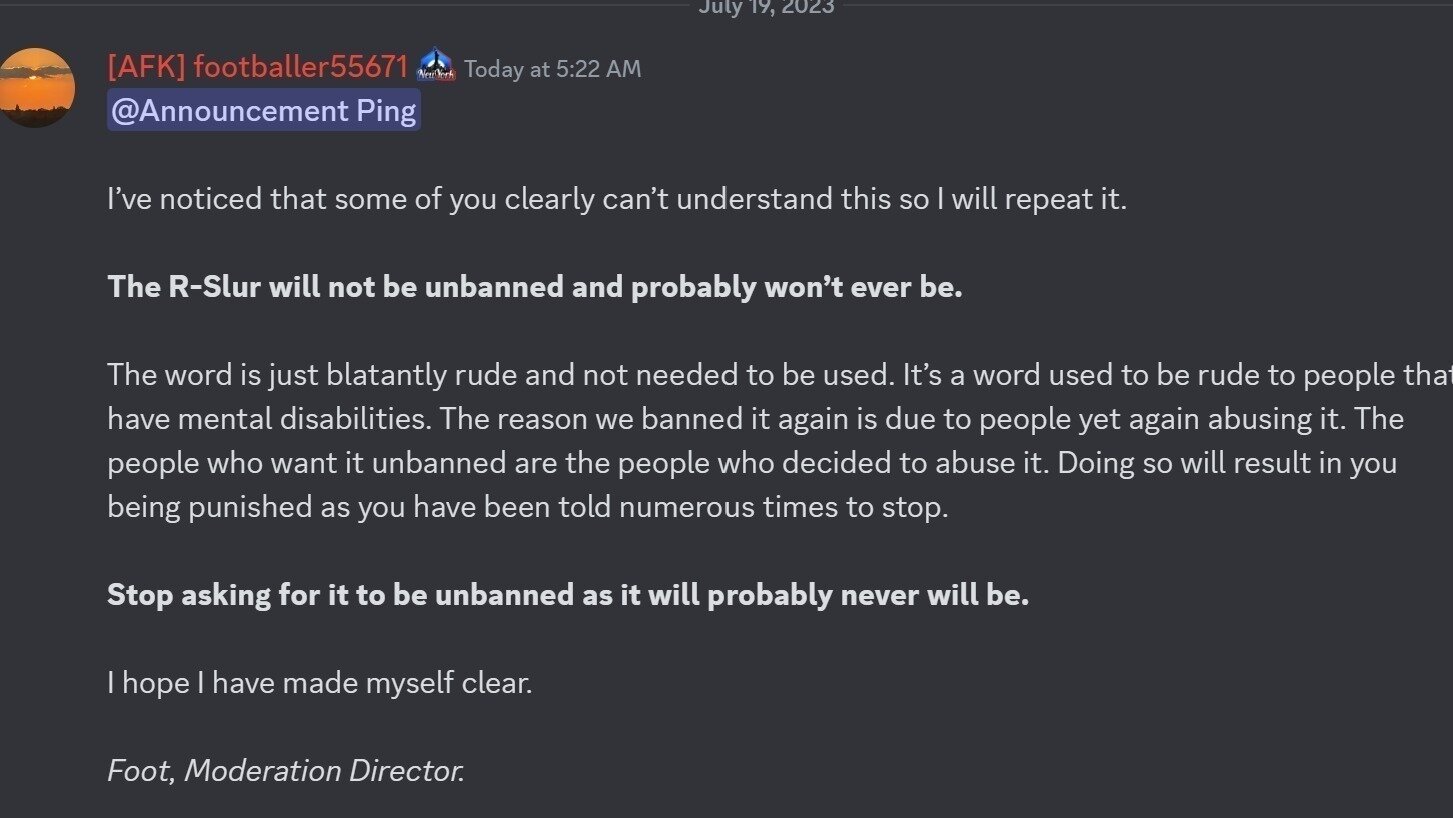Open the sunset profile avatar
This screenshot has height=818, width=1453.
(37, 87)
